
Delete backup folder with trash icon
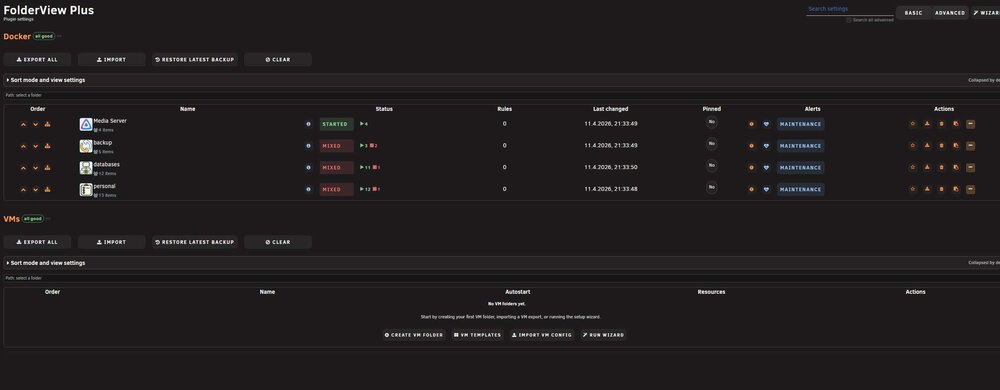[941, 146]
